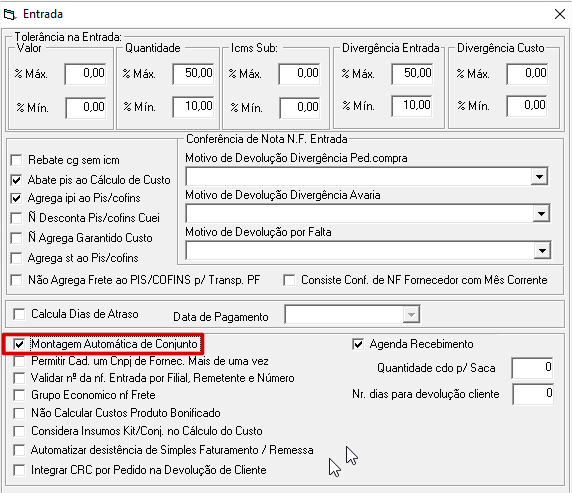Uncheck Agenda Recebimento
572x493 pixels.
pos(358,344)
